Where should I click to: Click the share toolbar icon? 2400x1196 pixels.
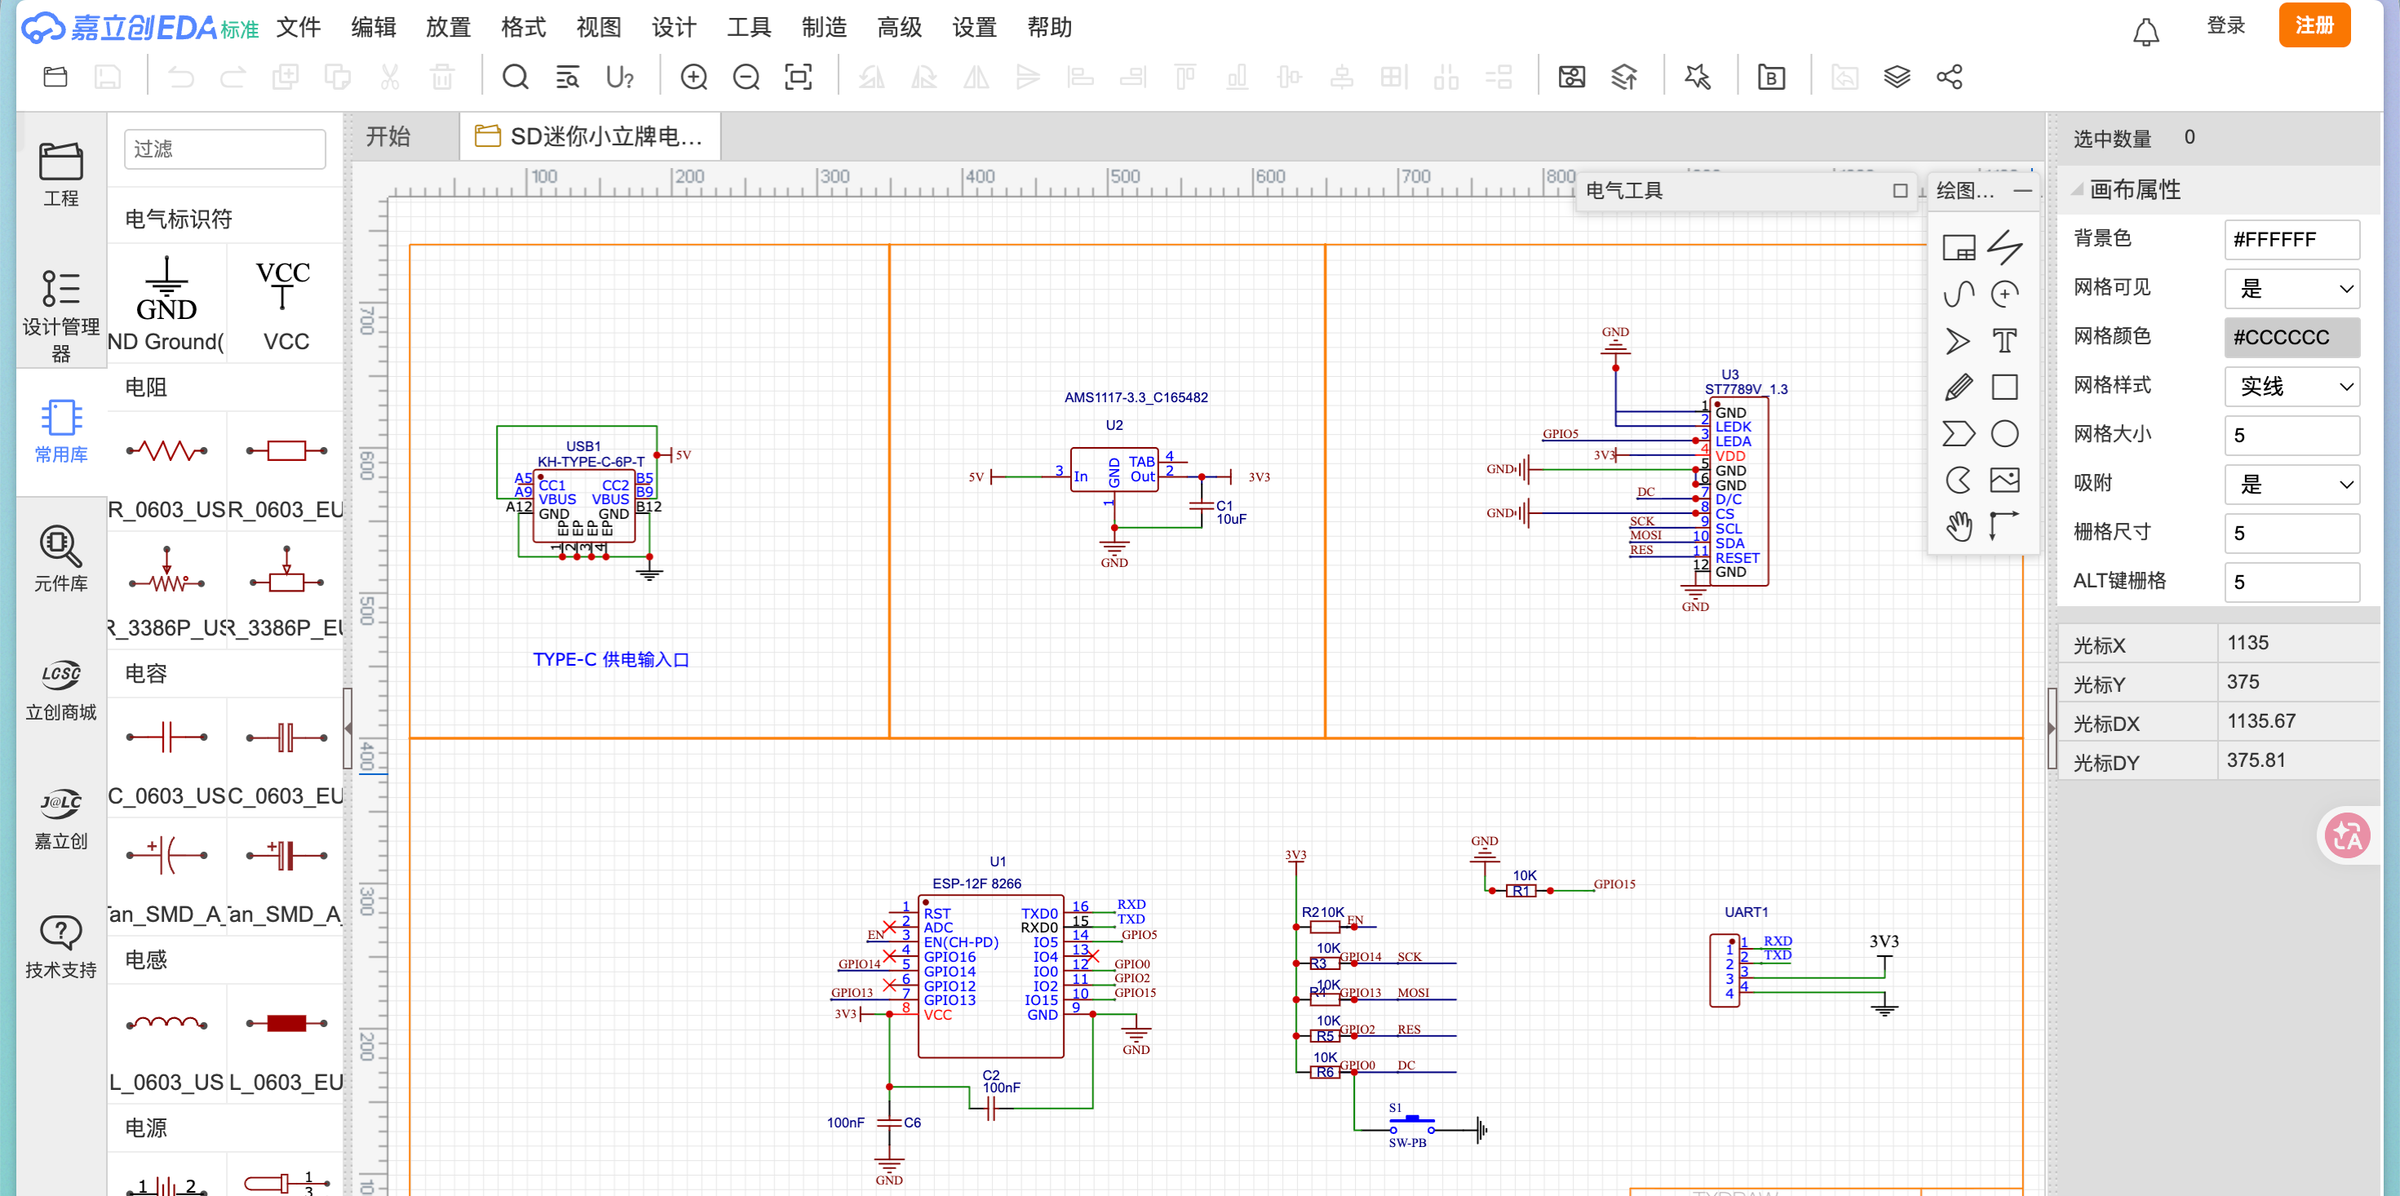click(1949, 77)
